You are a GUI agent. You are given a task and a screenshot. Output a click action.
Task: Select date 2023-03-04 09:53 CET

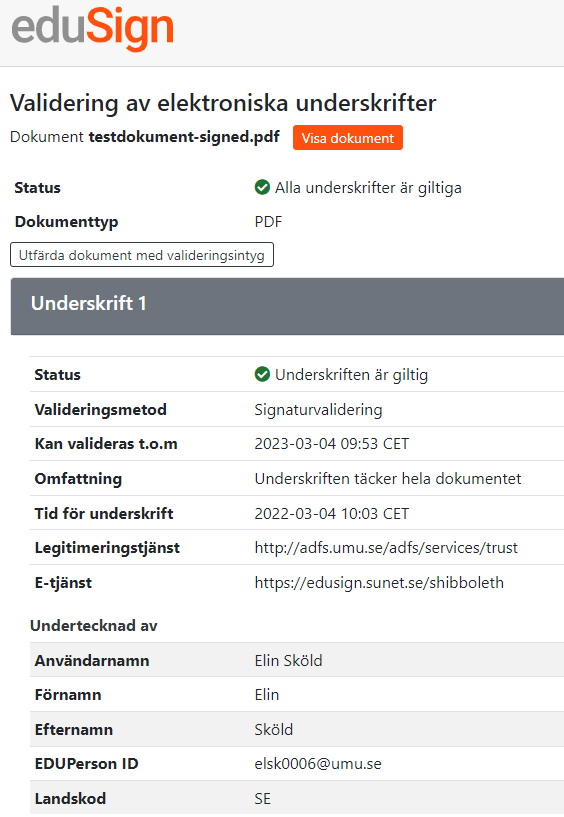[x=332, y=443]
